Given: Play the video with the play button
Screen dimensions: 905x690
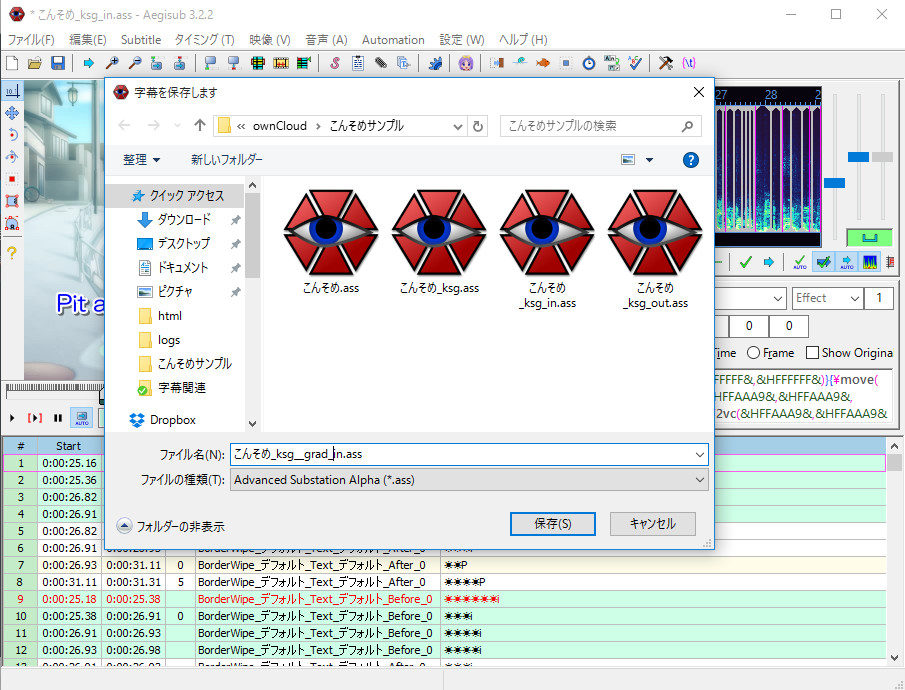Looking at the screenshot, I should click(12, 417).
